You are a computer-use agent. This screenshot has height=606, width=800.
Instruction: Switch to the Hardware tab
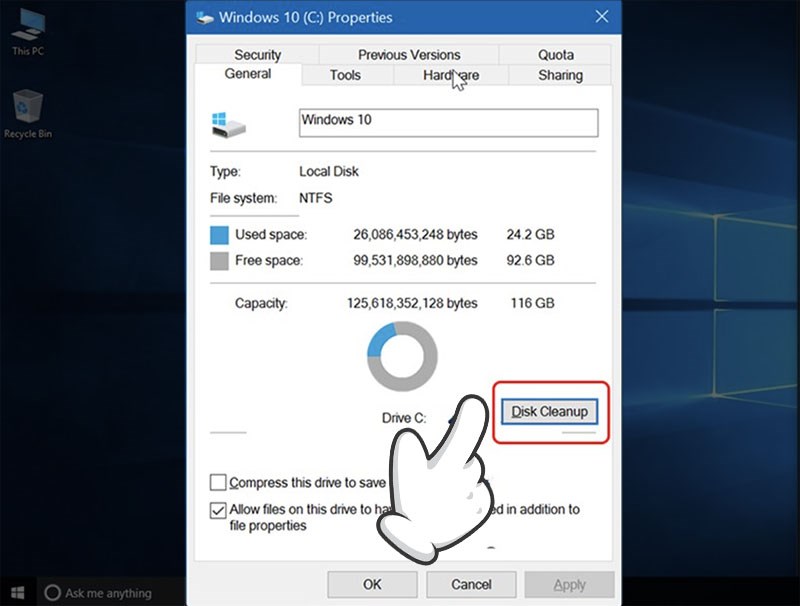click(451, 75)
